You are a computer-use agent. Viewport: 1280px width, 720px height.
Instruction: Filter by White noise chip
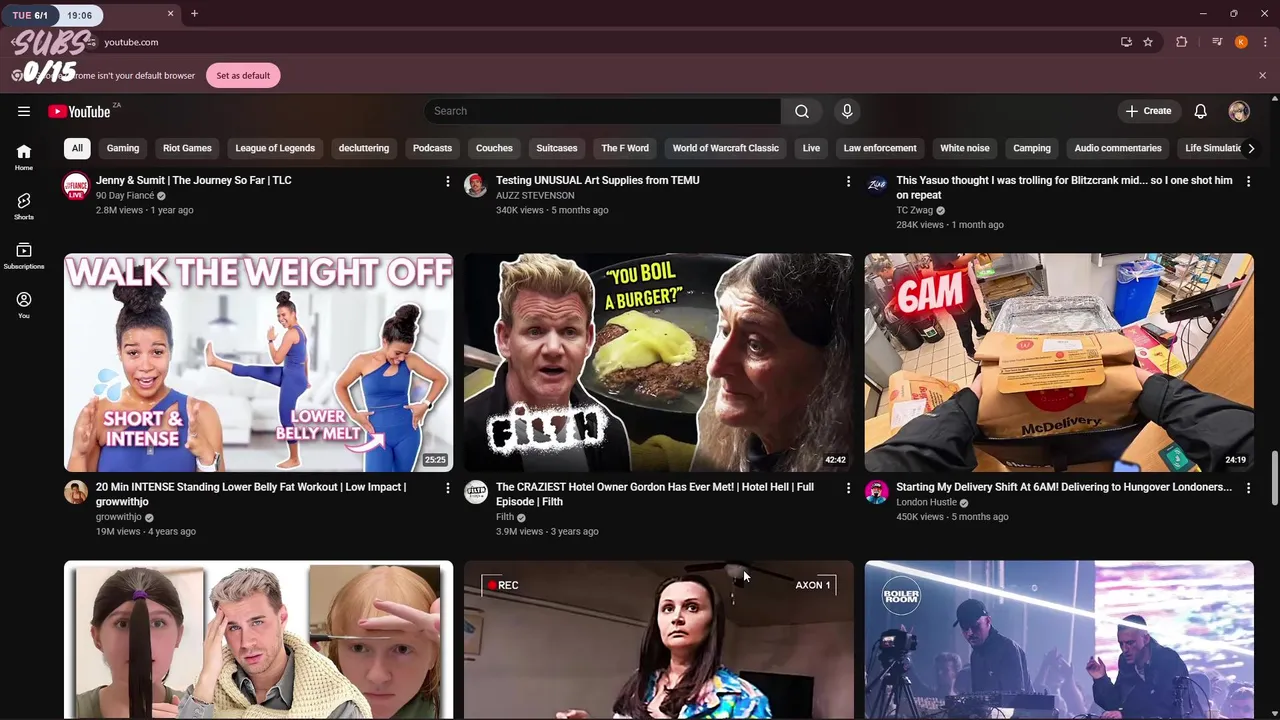(x=965, y=148)
